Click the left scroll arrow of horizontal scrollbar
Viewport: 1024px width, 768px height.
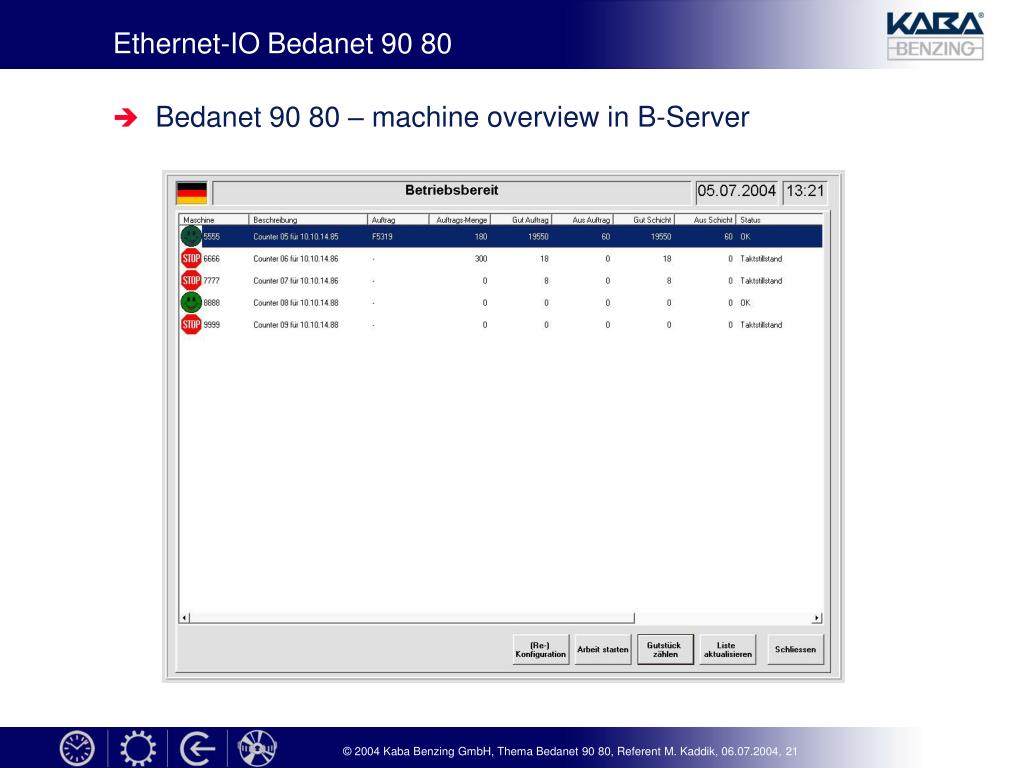pyautogui.click(x=185, y=618)
